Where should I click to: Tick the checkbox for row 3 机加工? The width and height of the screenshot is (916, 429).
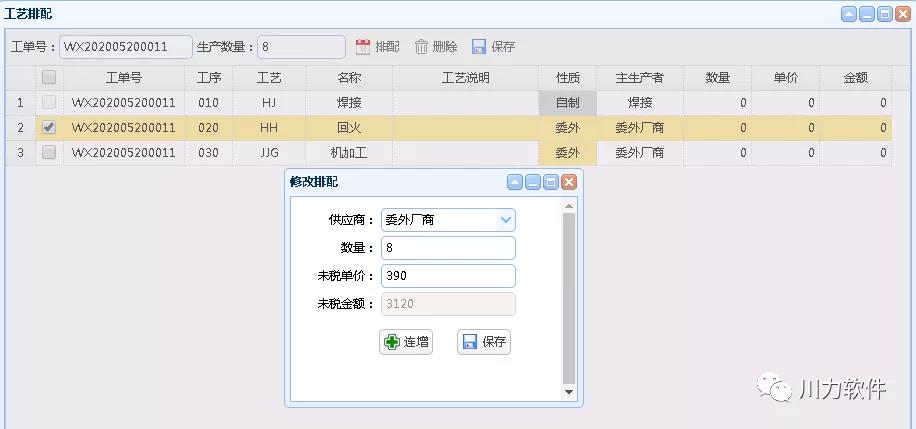pyautogui.click(x=49, y=153)
